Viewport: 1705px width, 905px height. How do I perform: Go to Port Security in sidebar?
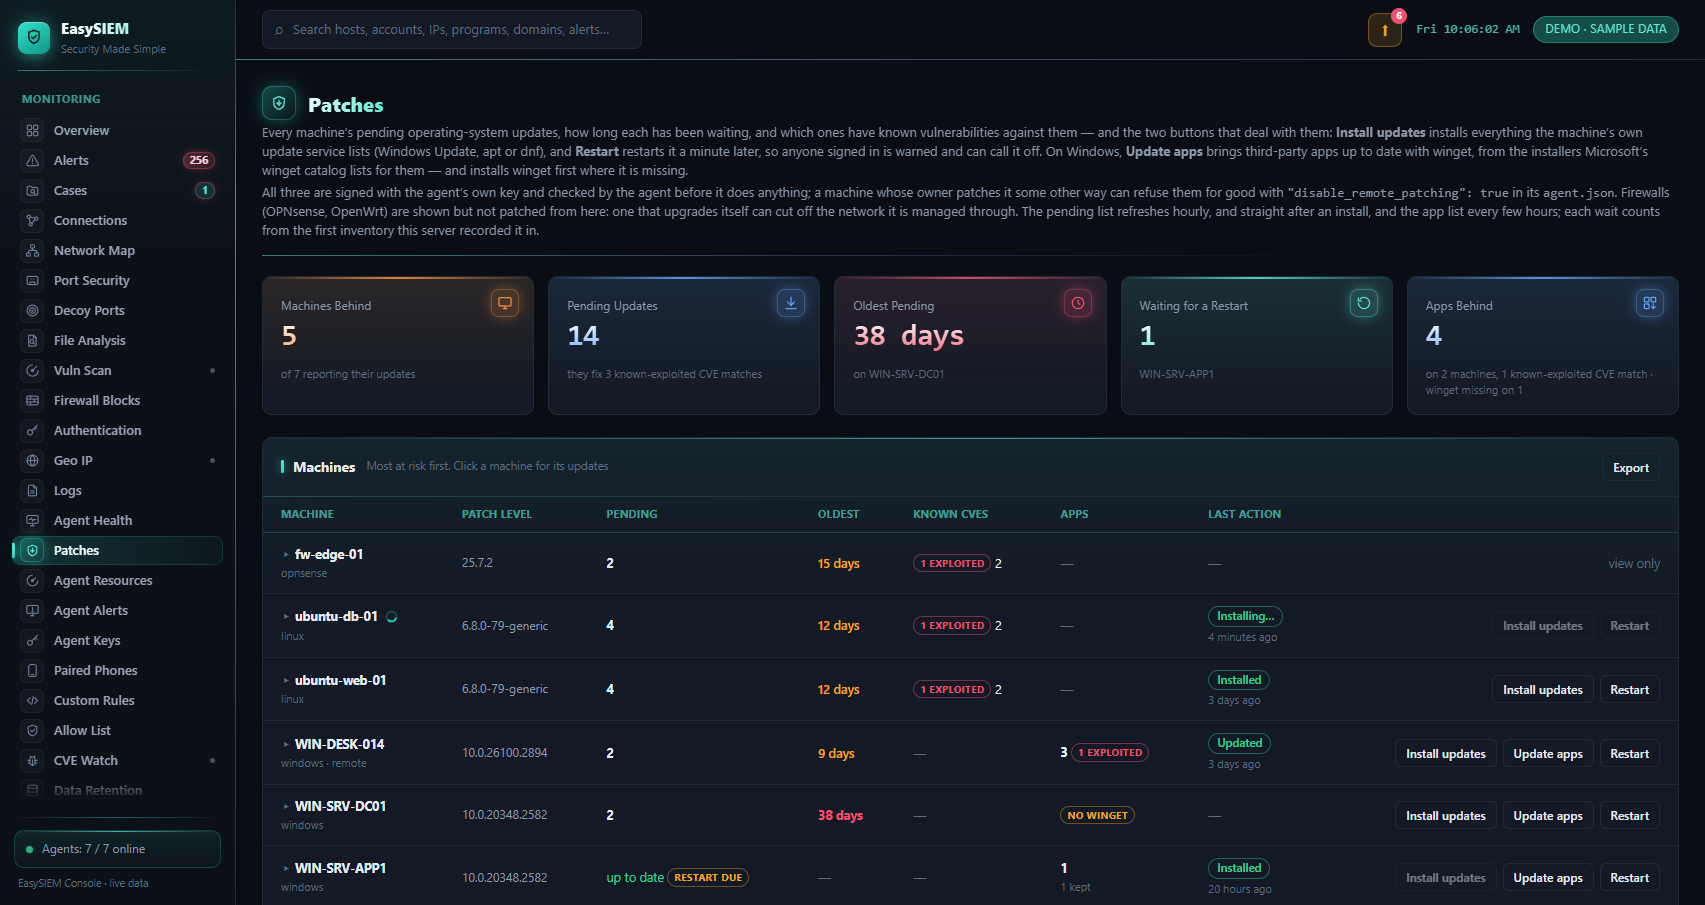click(x=118, y=281)
